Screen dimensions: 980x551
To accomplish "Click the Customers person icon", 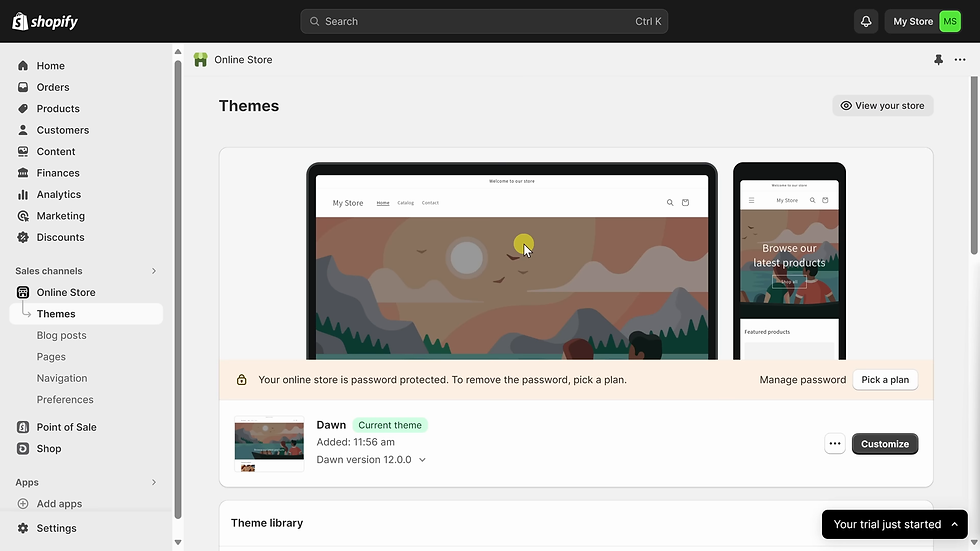I will pyautogui.click(x=23, y=130).
